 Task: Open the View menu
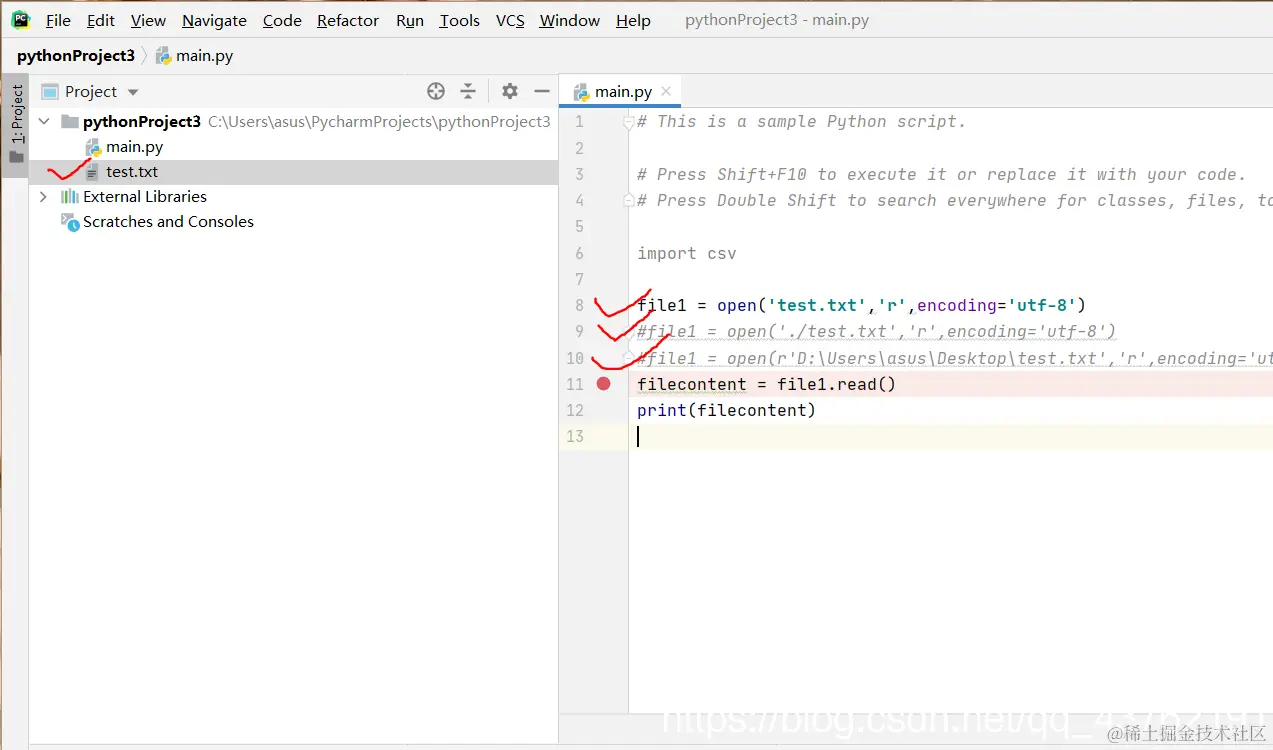[x=148, y=20]
